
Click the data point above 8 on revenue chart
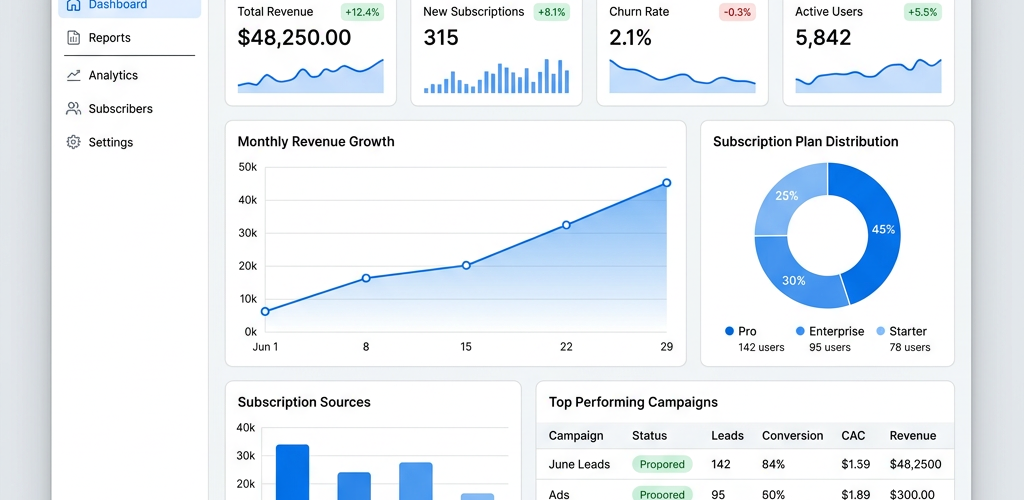click(366, 278)
